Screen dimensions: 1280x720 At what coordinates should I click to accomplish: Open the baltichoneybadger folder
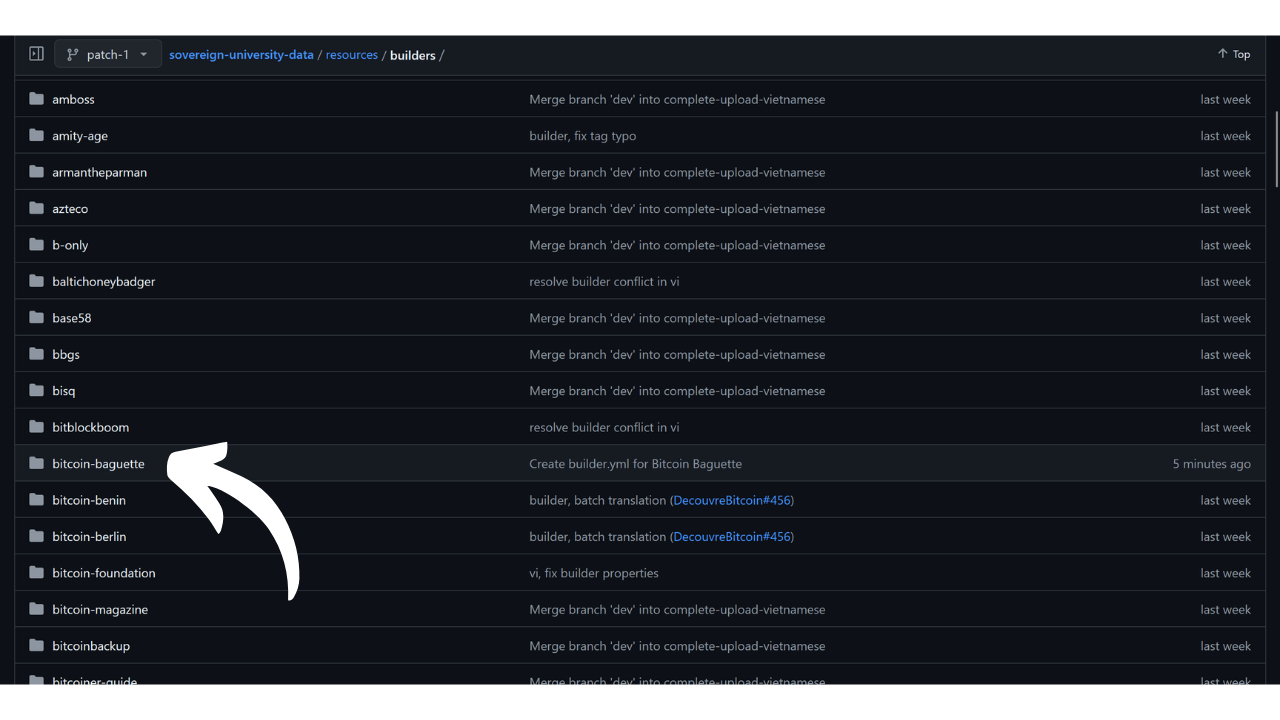pos(103,282)
